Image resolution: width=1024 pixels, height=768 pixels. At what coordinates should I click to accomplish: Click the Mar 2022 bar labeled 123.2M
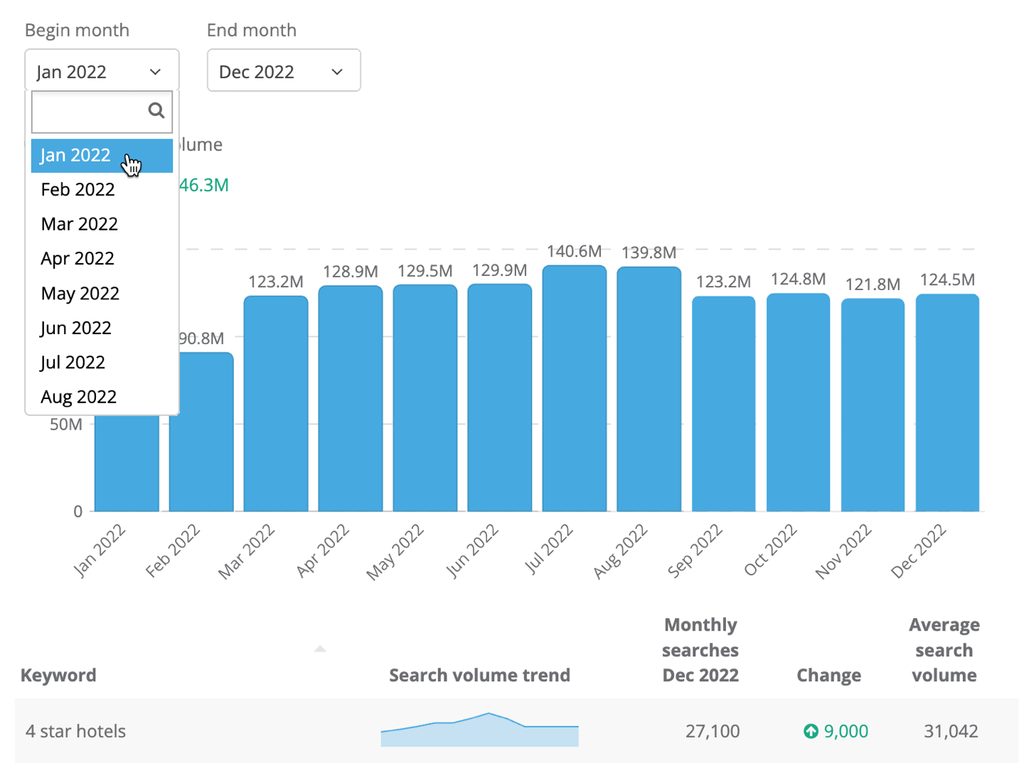(276, 404)
